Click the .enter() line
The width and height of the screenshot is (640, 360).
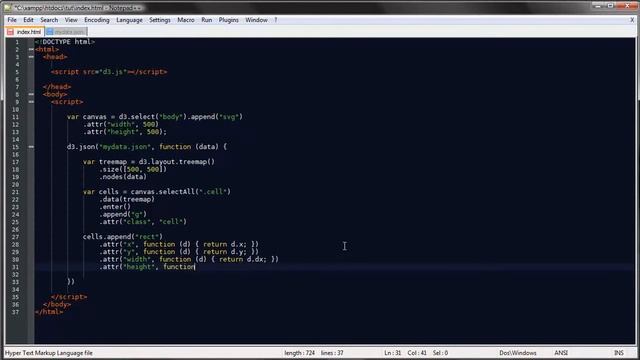coord(115,207)
